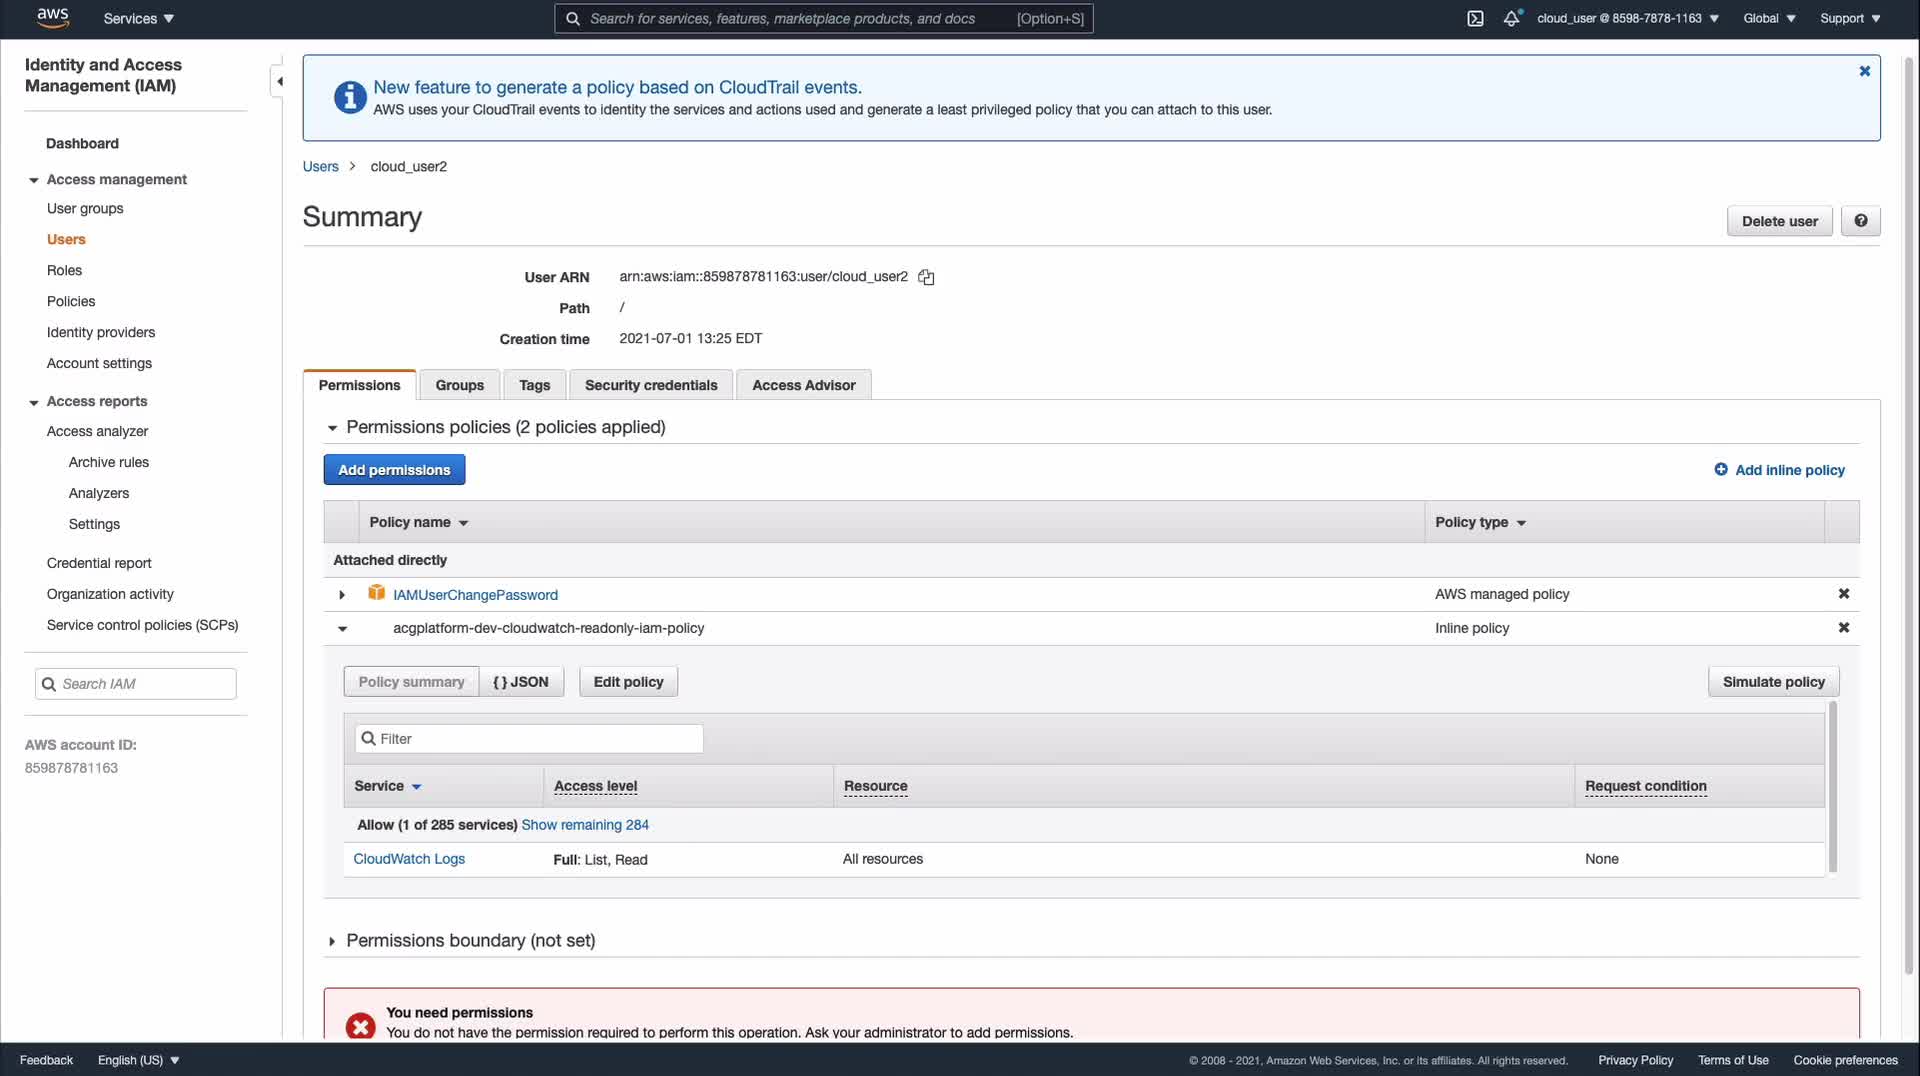Open Cookie preferences in footer
This screenshot has height=1076, width=1920.
pos(1845,1060)
